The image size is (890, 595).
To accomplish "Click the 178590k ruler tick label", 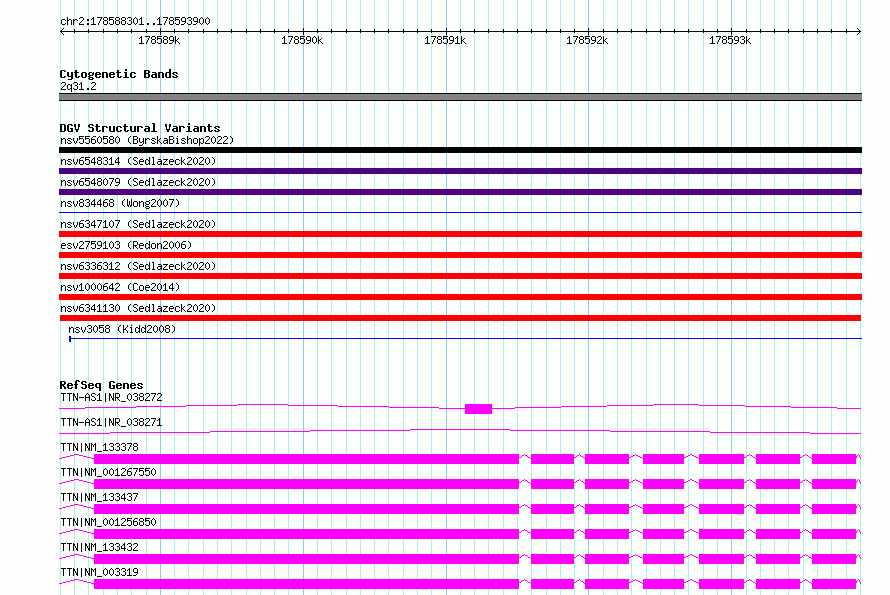I will tap(302, 40).
